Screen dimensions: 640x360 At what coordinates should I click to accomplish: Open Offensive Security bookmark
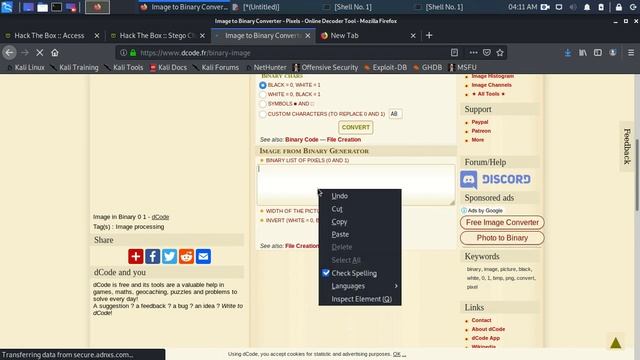coord(325,67)
